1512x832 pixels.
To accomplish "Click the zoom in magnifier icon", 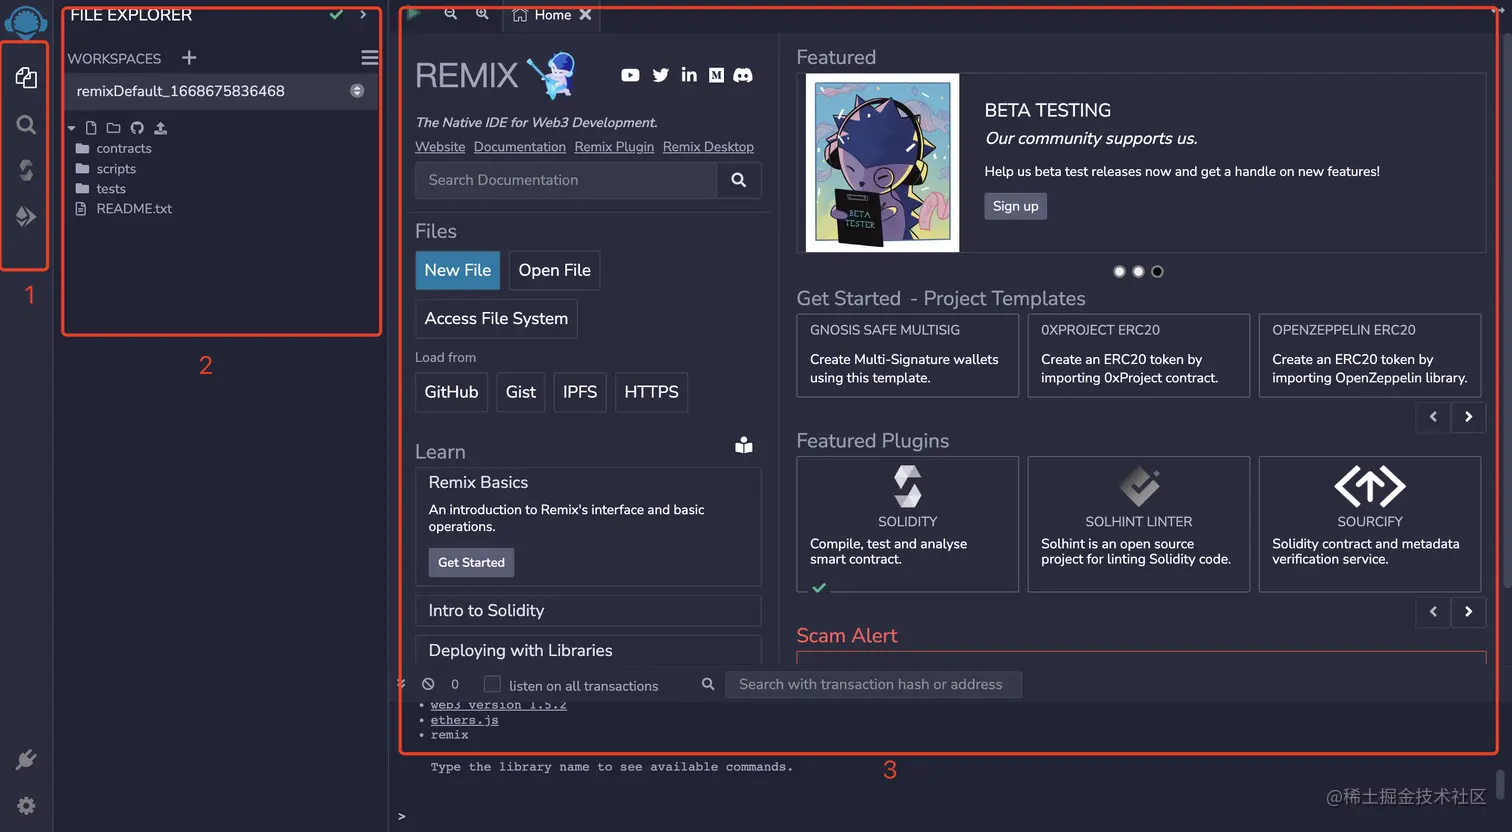I will pos(482,14).
